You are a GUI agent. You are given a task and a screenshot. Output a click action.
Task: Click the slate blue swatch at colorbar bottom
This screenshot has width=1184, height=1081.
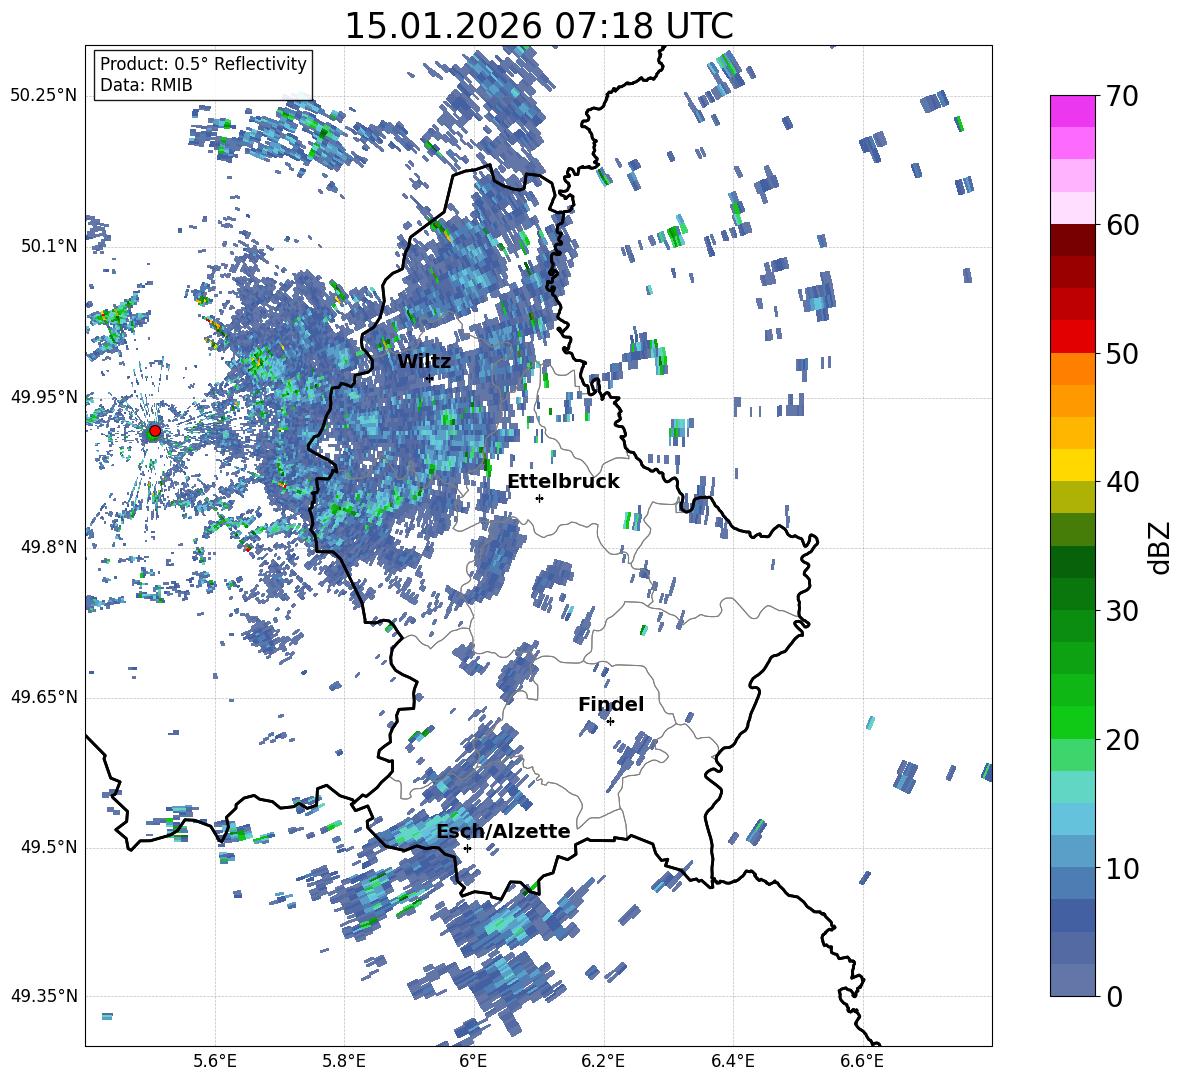(x=1072, y=981)
